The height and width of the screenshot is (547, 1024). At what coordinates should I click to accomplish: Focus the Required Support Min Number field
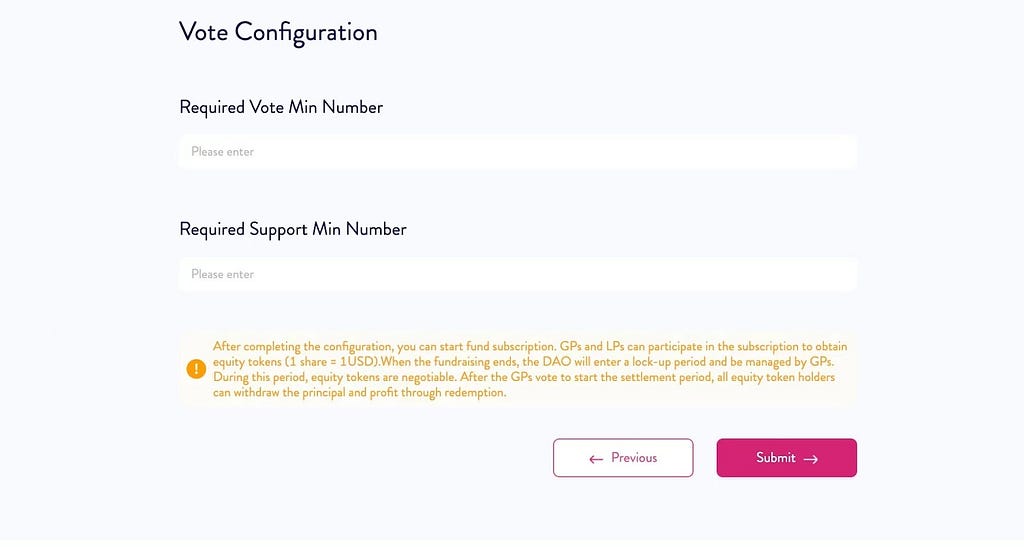click(517, 274)
